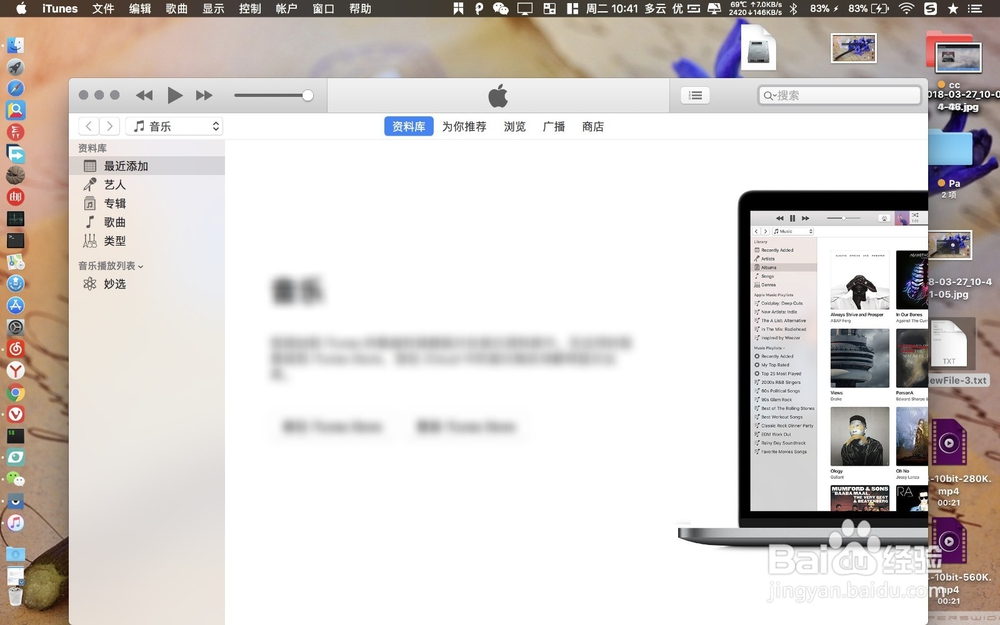Switch to the 资料库 tab
The width and height of the screenshot is (1000, 625).
click(x=409, y=126)
